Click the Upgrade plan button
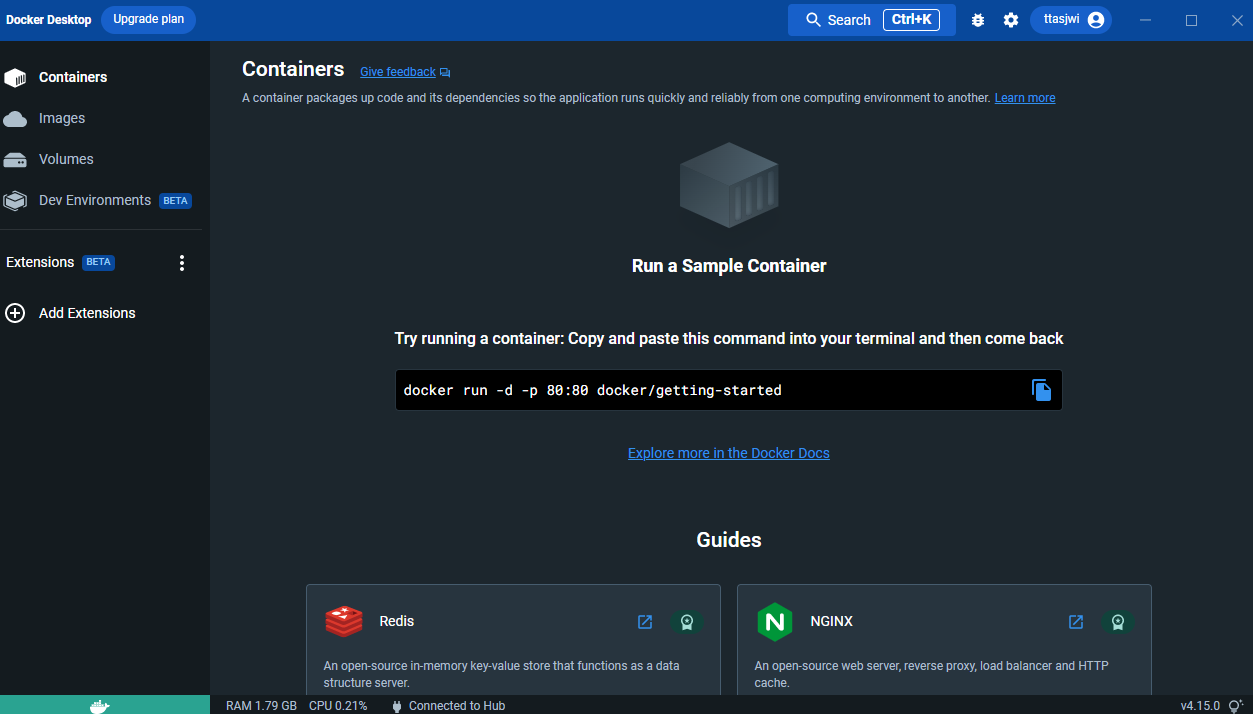This screenshot has width=1253, height=714. pos(148,19)
